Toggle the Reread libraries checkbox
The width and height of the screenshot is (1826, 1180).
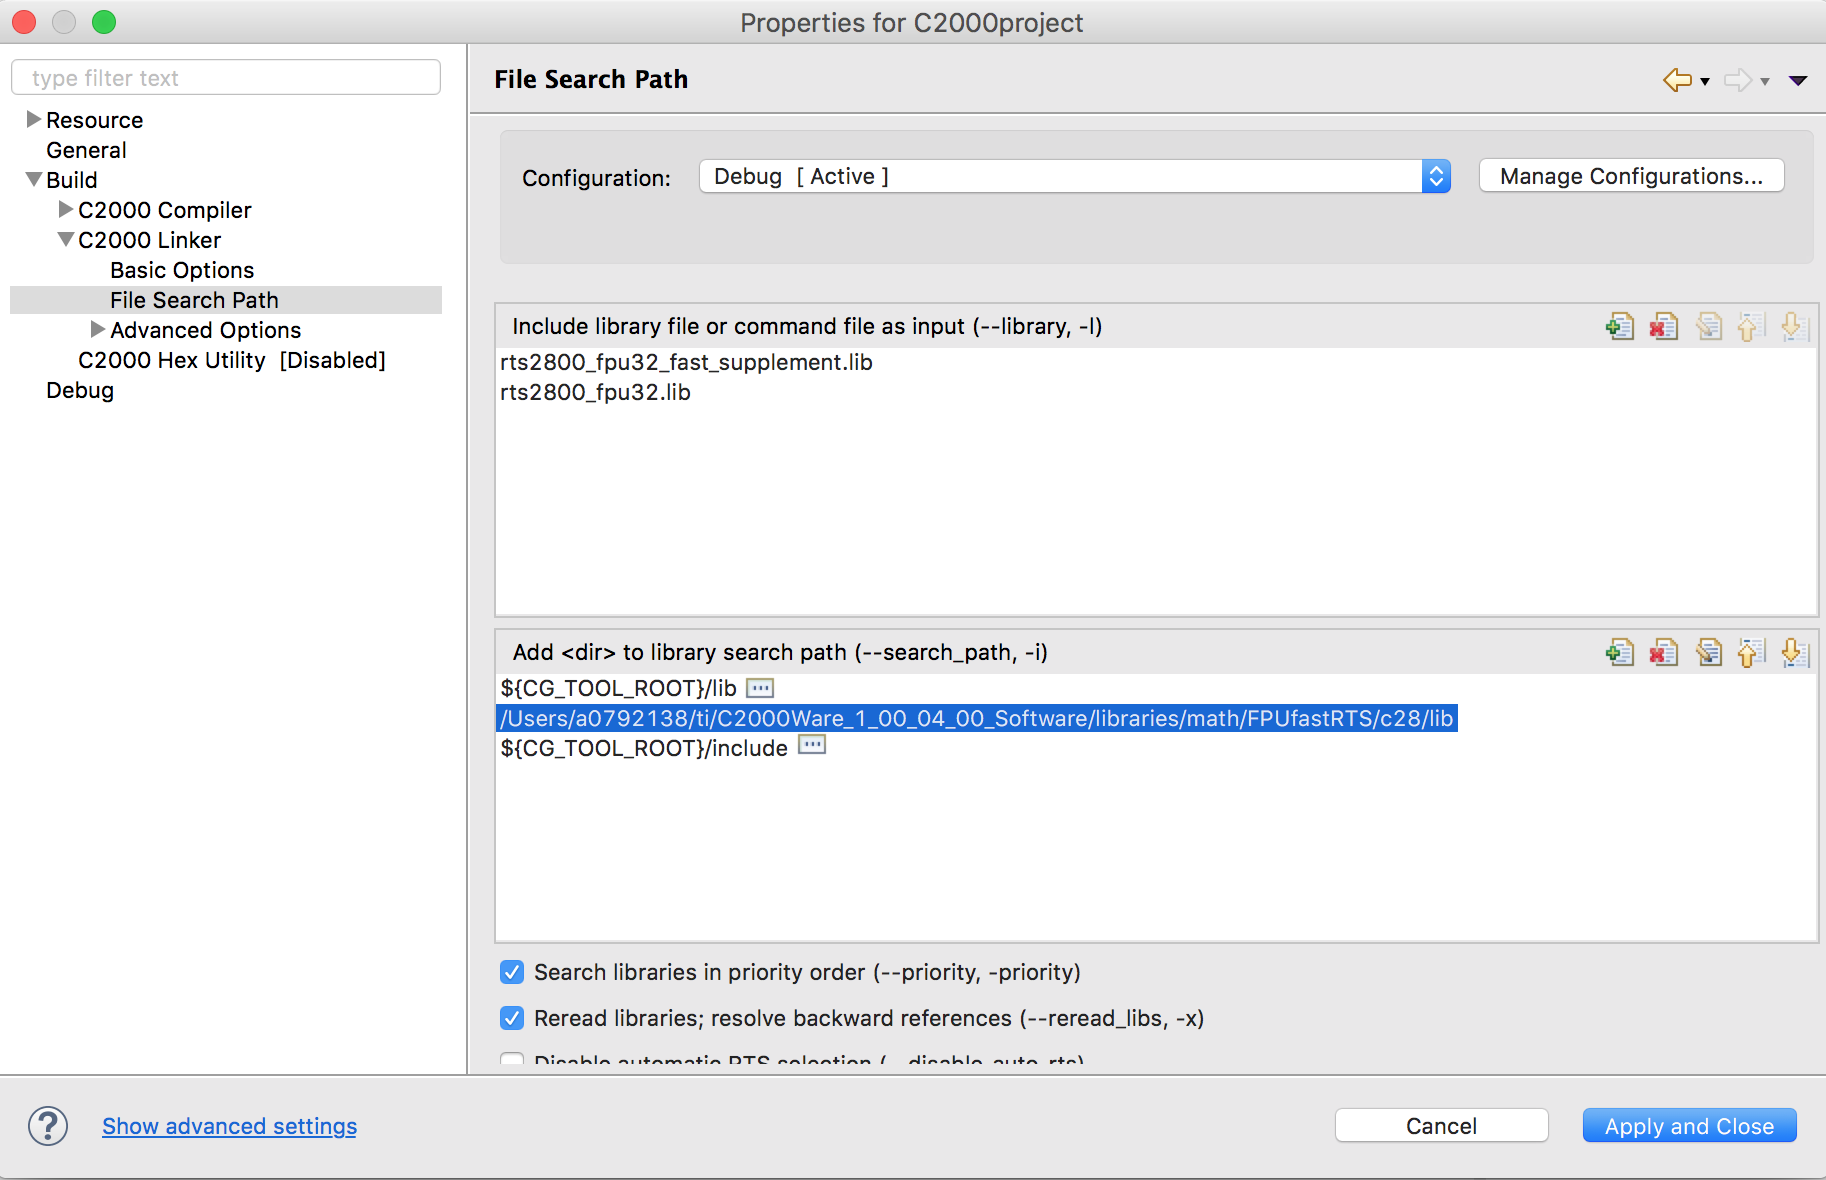[x=512, y=1018]
